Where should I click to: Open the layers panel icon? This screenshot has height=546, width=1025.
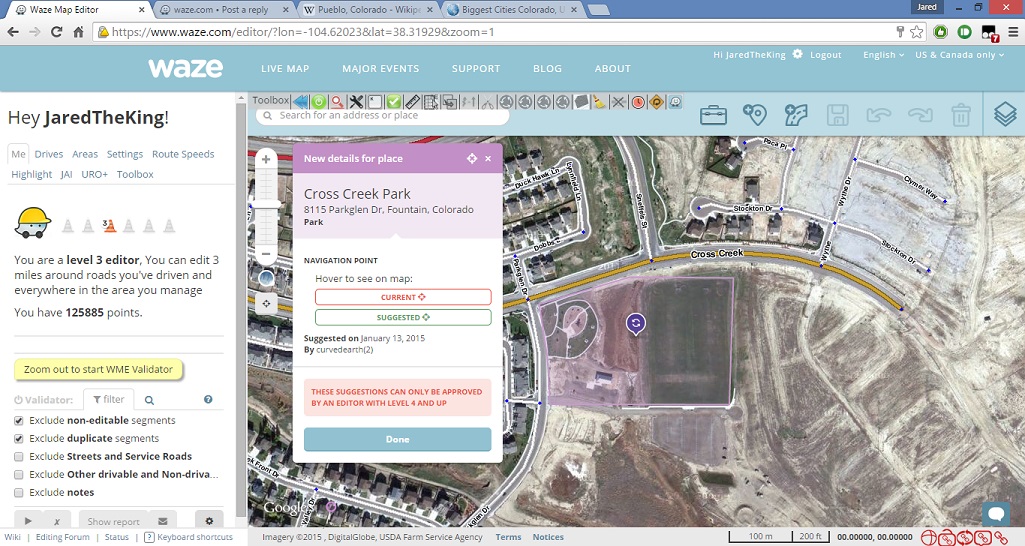[1005, 115]
